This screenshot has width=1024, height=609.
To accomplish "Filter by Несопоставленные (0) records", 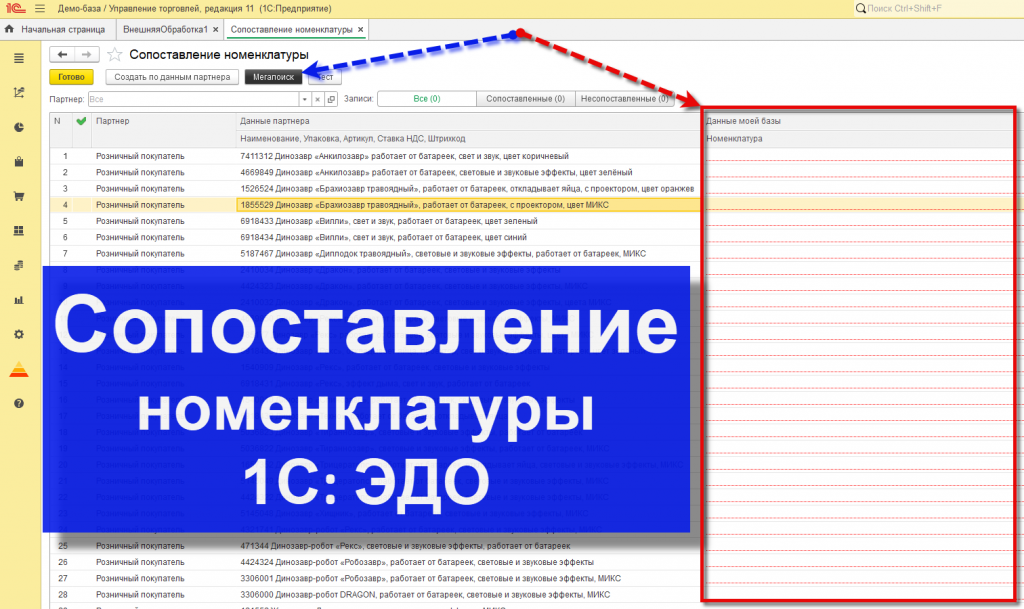I will 624,99.
